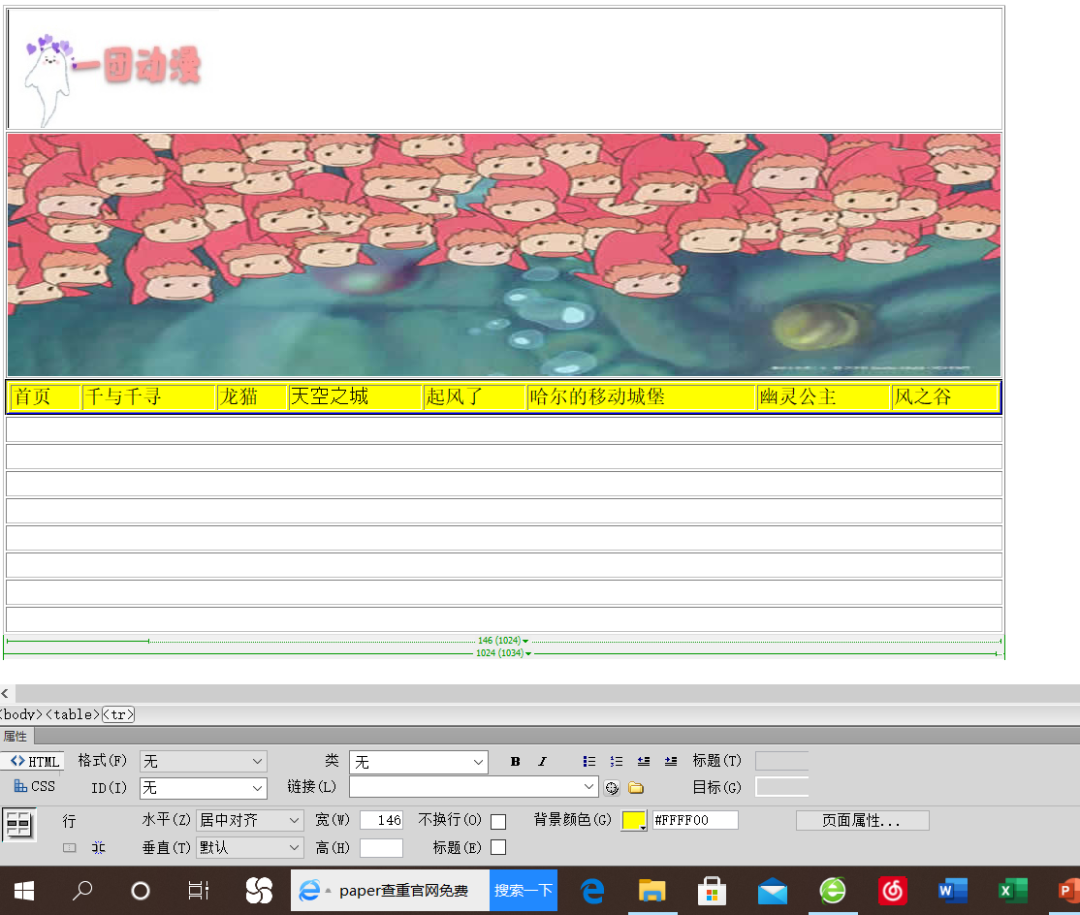The height and width of the screenshot is (915, 1080).
Task: Click the 属性 panel title tab
Action: coord(15,736)
